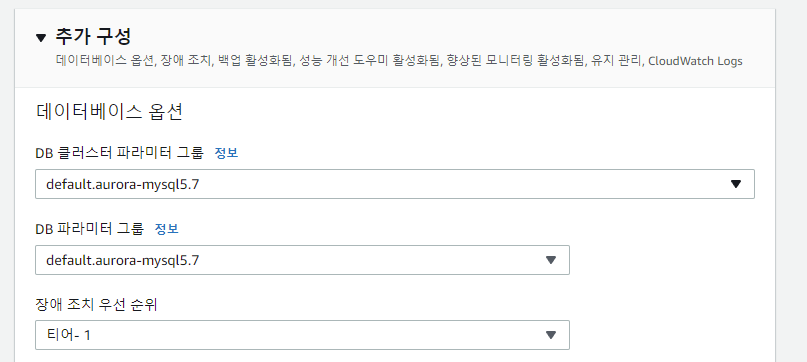This screenshot has height=362, width=807.
Task: Click the 추가 구성 section title
Action: pyautogui.click(x=93, y=37)
